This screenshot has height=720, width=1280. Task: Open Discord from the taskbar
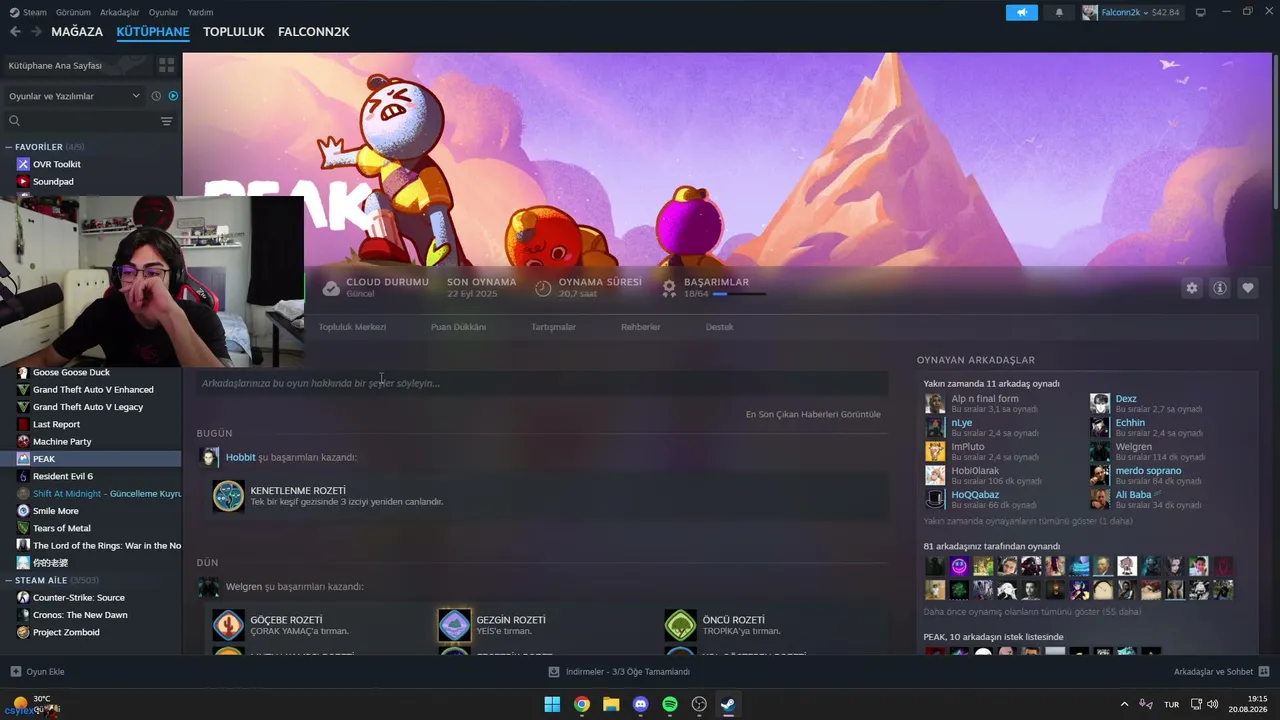[x=641, y=704]
